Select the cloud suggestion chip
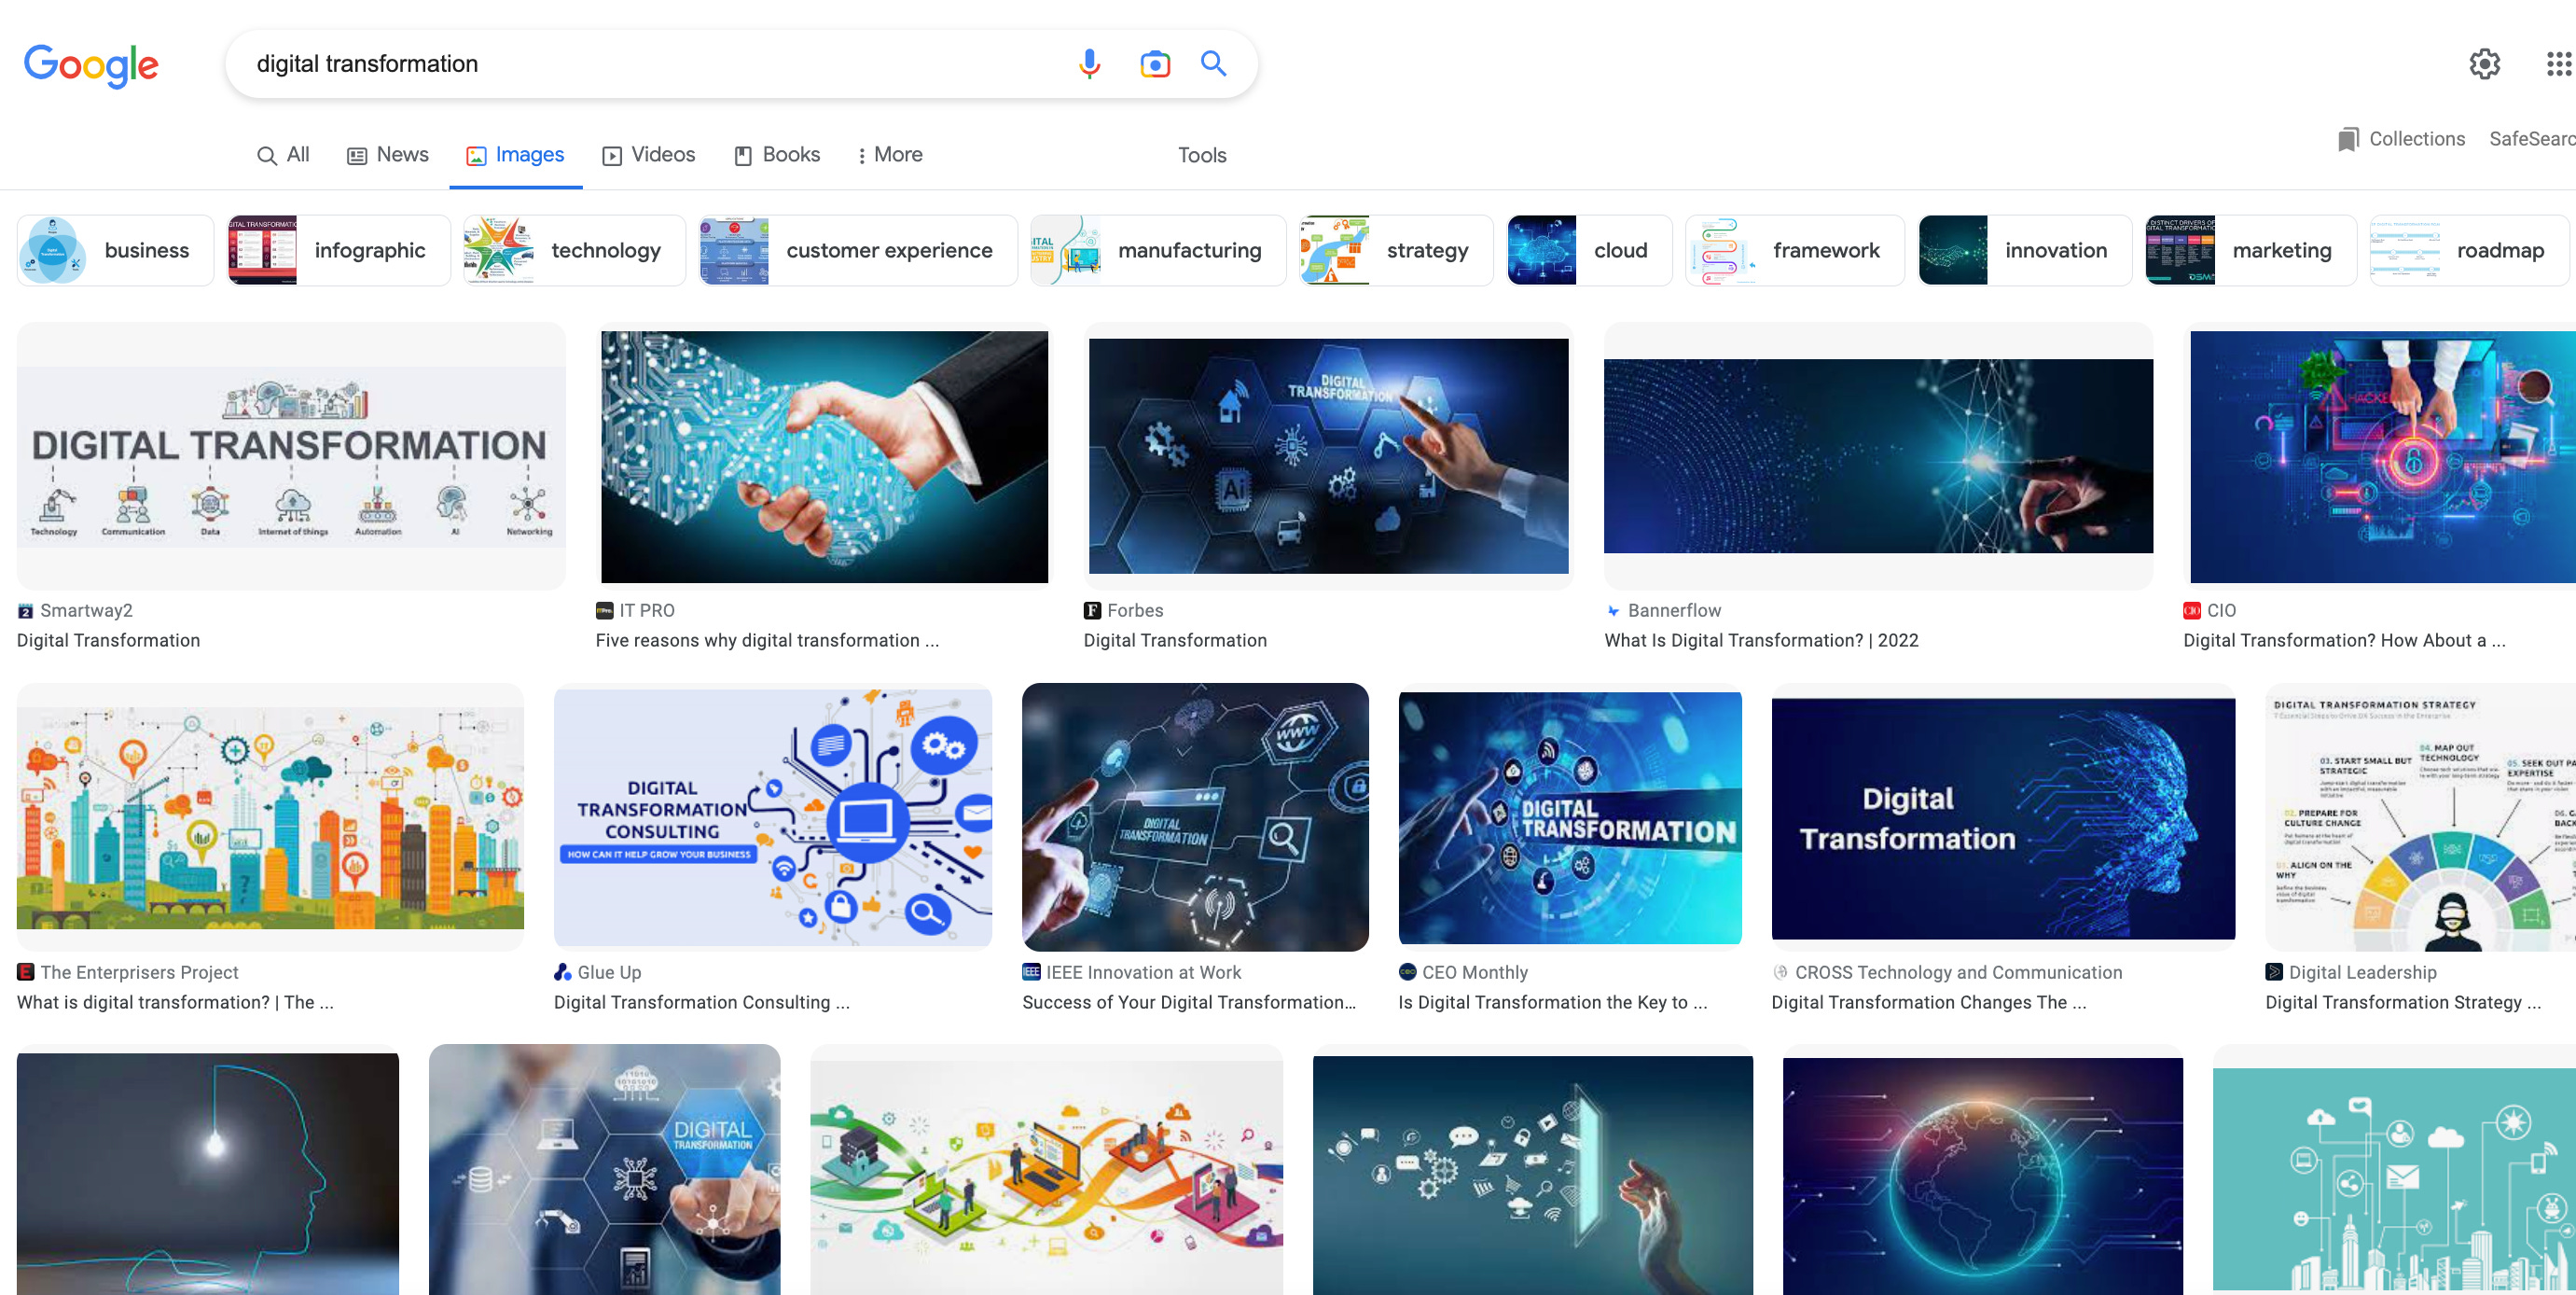Image resolution: width=2576 pixels, height=1295 pixels. 1589,250
